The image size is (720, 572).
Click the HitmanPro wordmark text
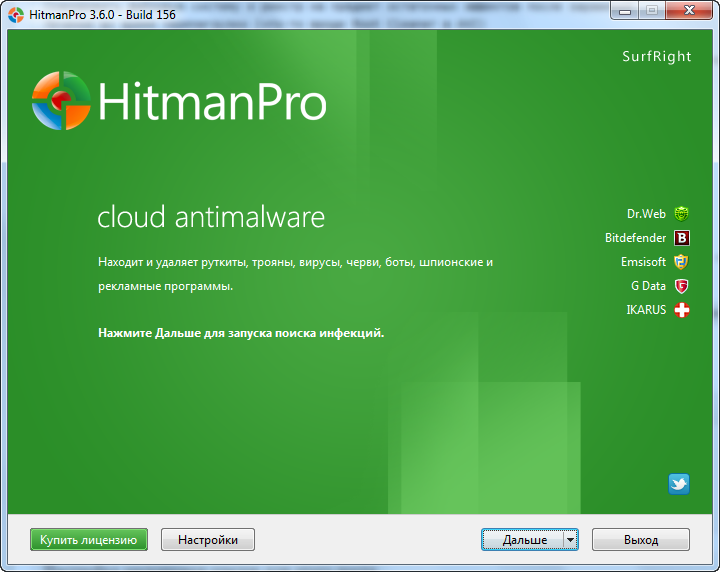pyautogui.click(x=212, y=101)
